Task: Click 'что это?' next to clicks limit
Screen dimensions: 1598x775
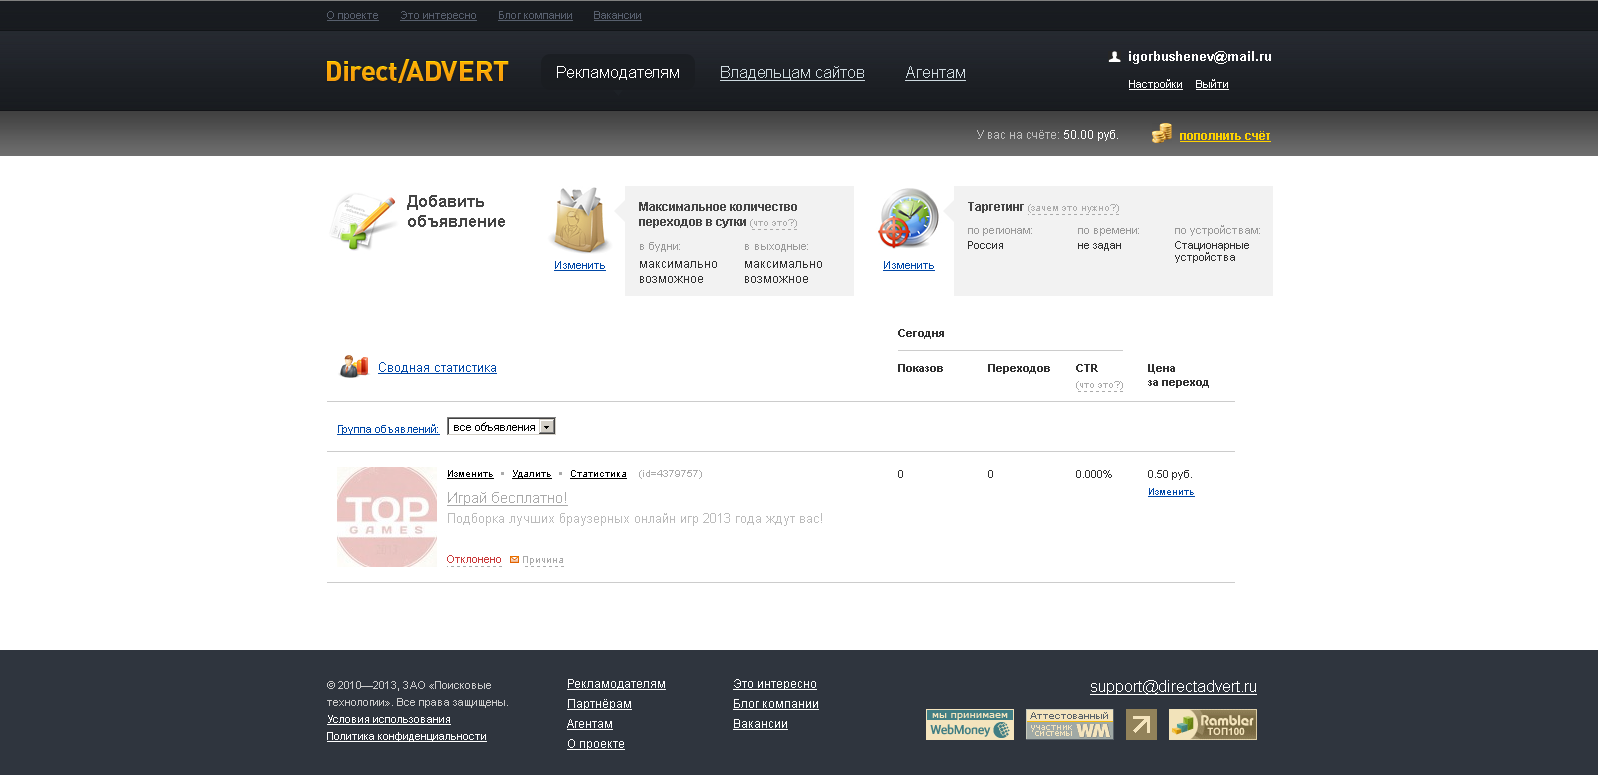Action: tap(774, 223)
